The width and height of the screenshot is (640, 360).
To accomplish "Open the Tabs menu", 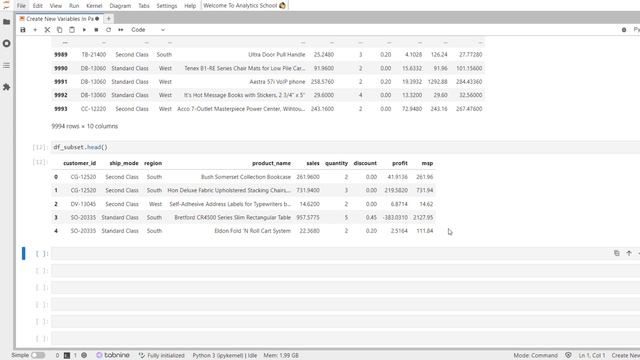I will (144, 6).
